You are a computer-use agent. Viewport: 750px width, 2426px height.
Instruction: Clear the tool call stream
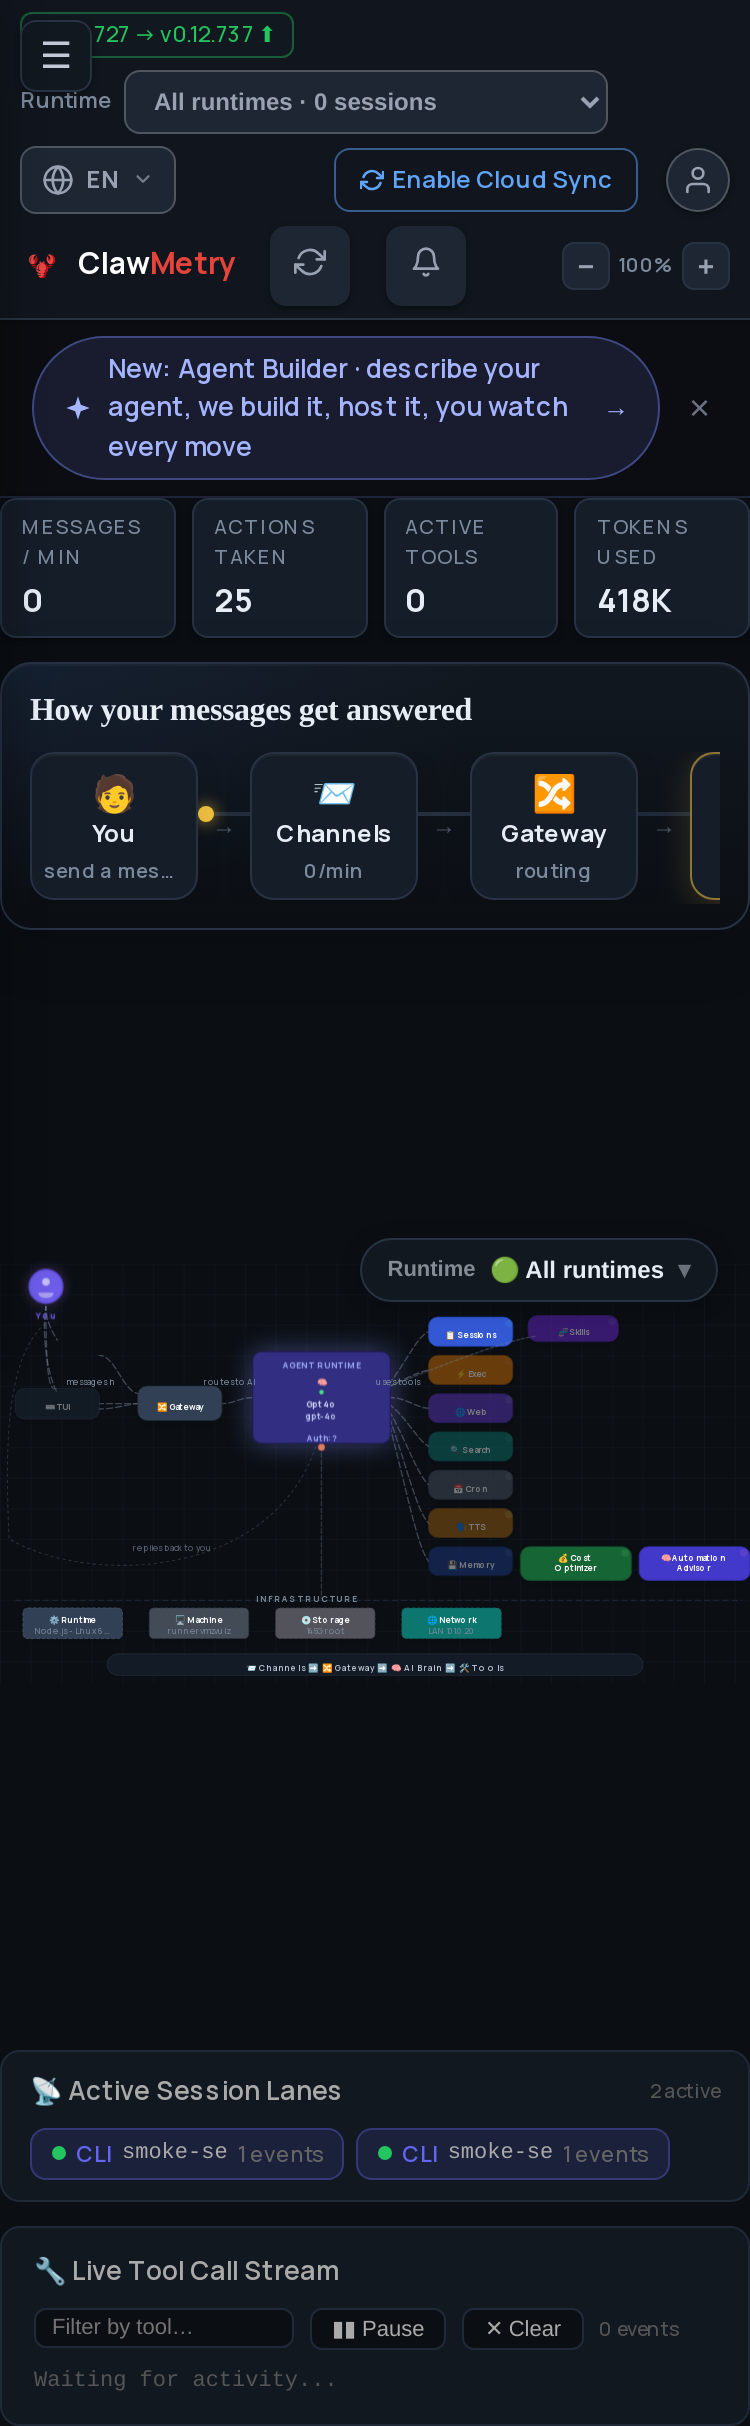[524, 2328]
